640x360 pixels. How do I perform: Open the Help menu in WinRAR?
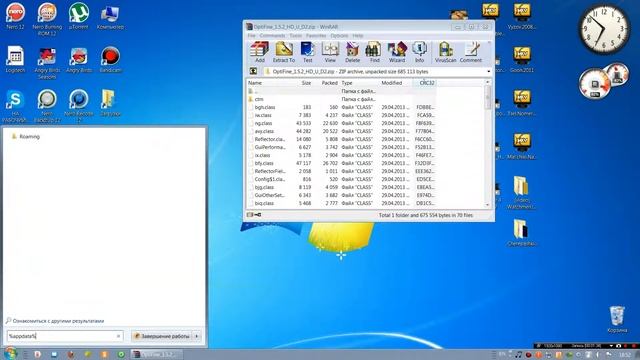coord(358,36)
